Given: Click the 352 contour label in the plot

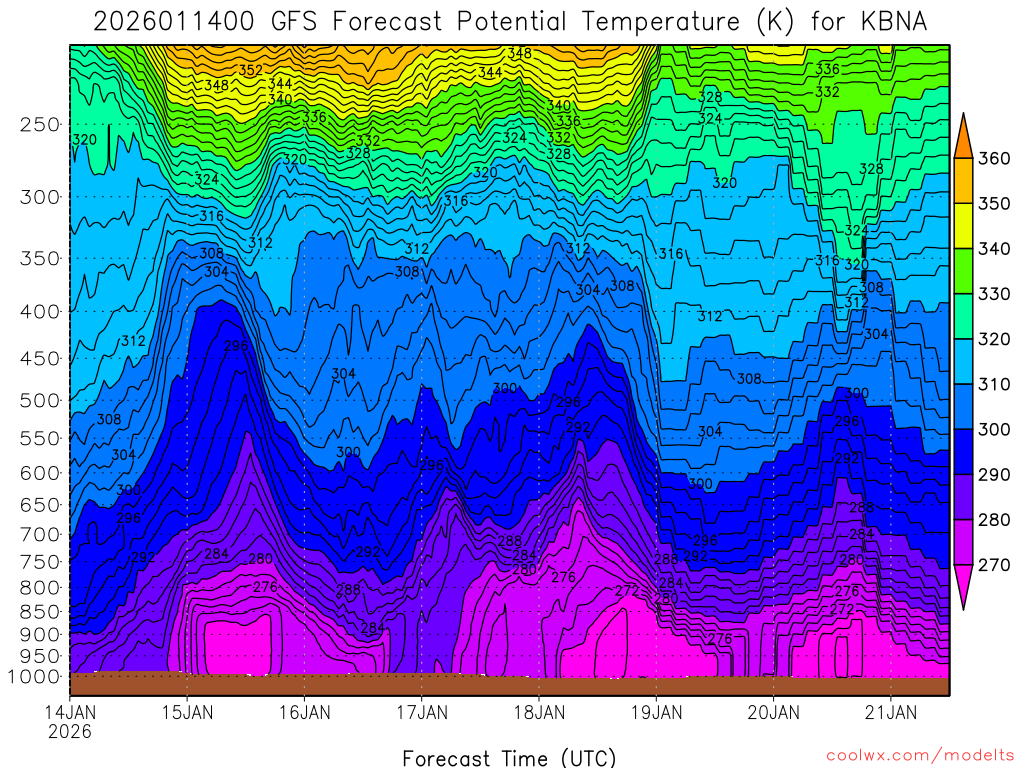Looking at the screenshot, I should [x=251, y=71].
